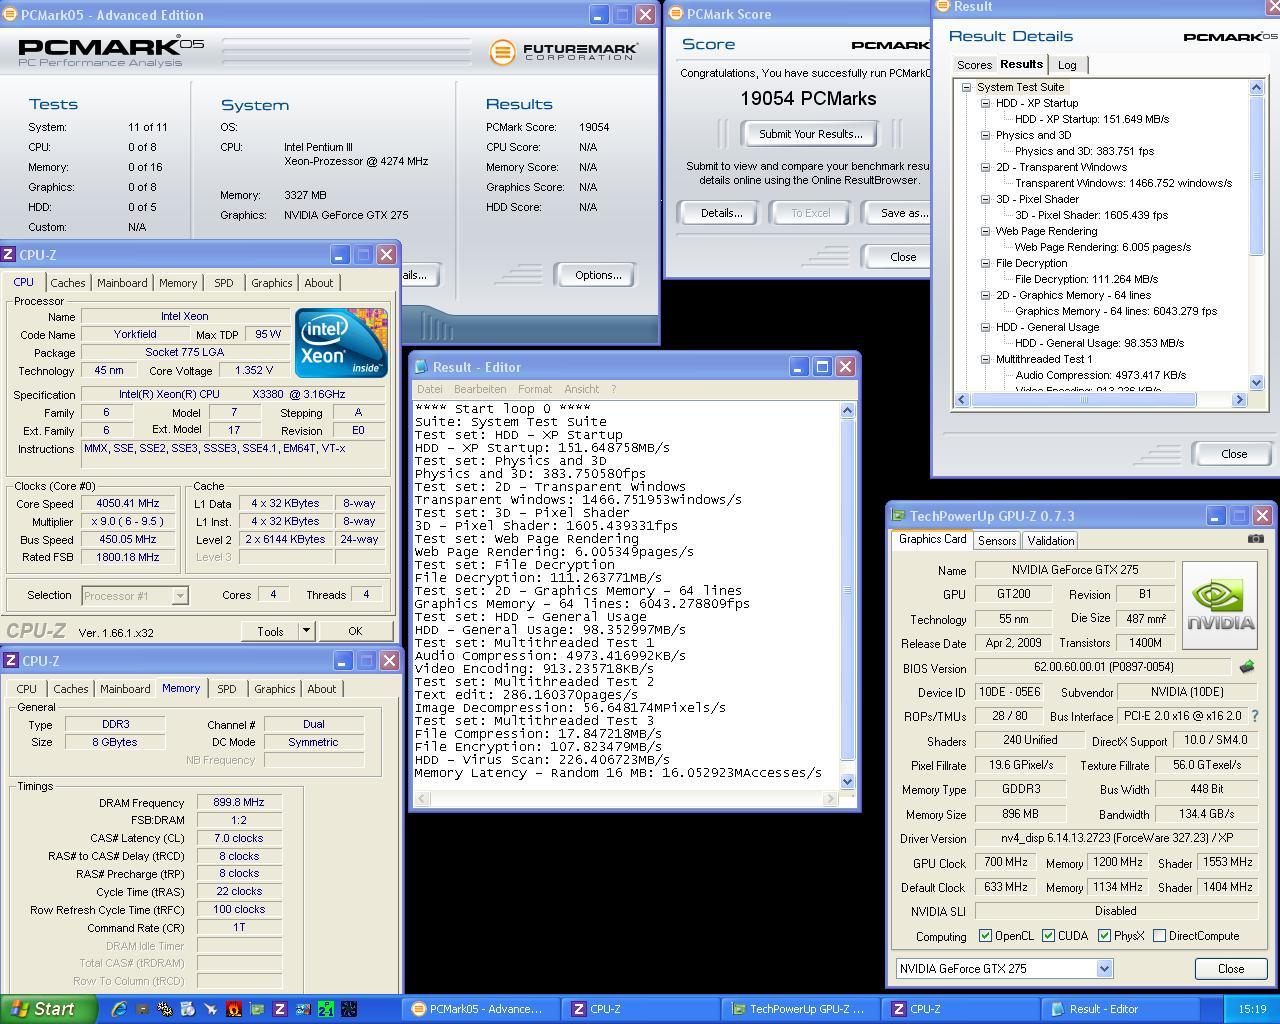Open the Format menu in Result Editor
This screenshot has width=1280, height=1024.
click(535, 389)
